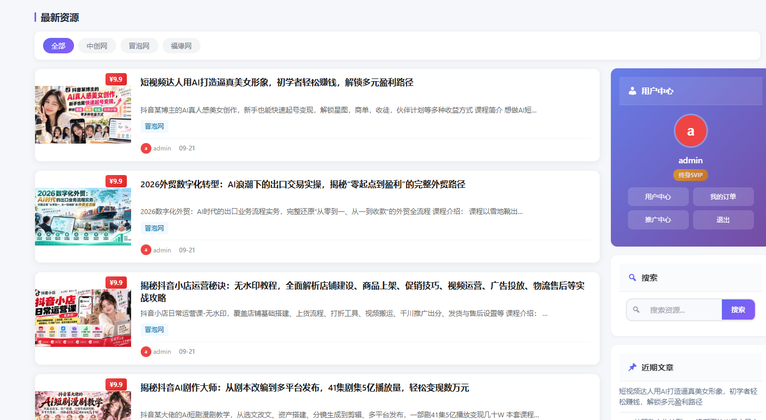Select the 福缘网 filter tab
The height and width of the screenshot is (420, 766).
click(181, 46)
